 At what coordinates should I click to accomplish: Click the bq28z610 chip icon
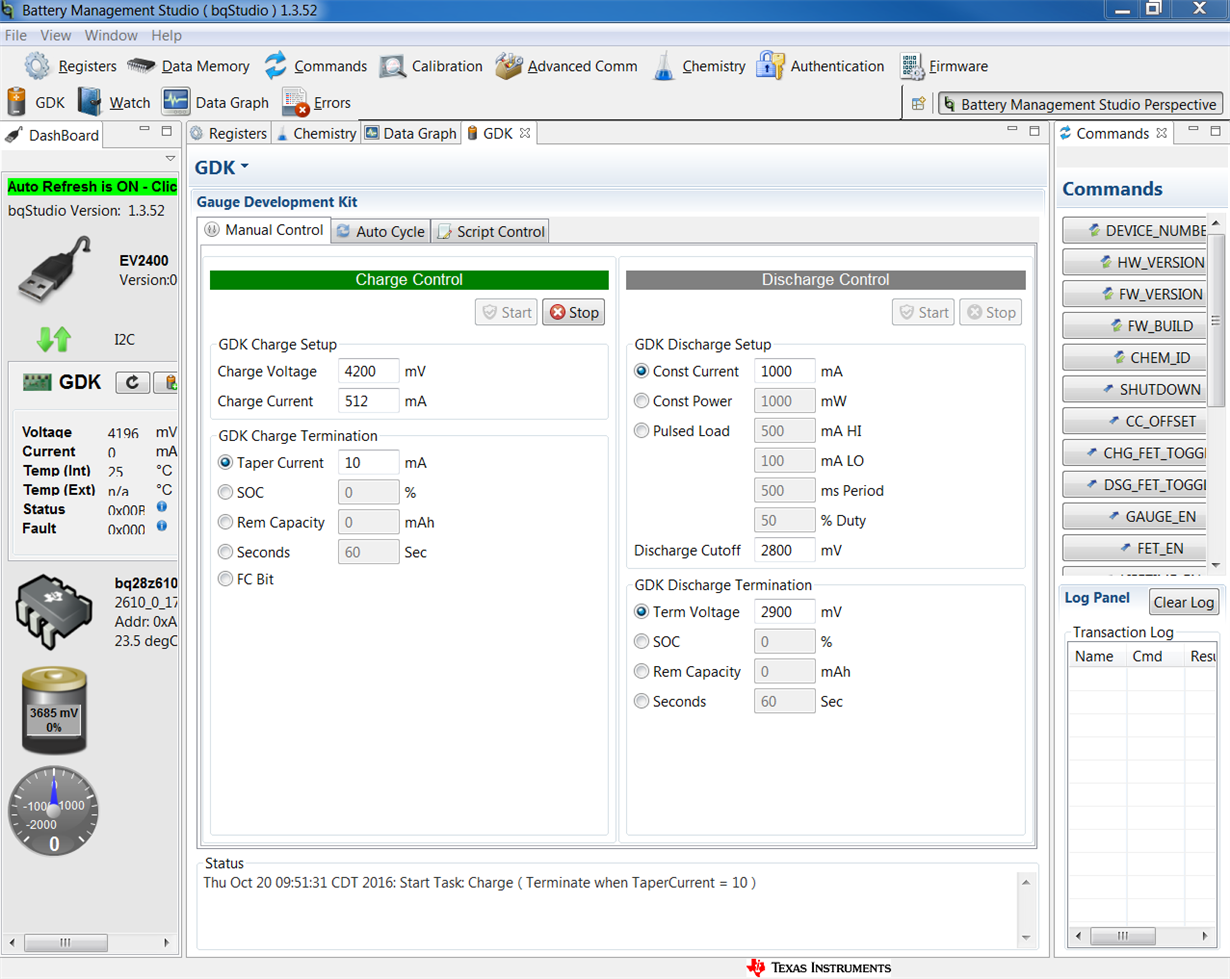[55, 614]
